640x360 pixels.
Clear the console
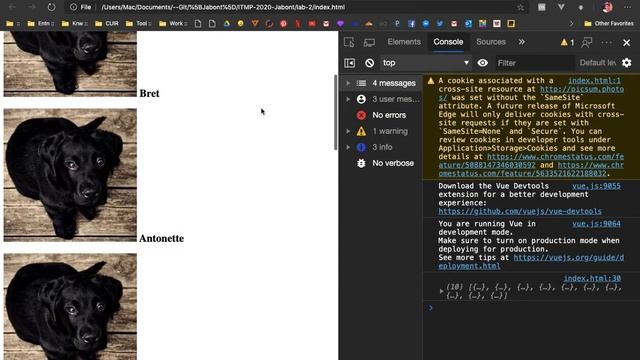369,63
